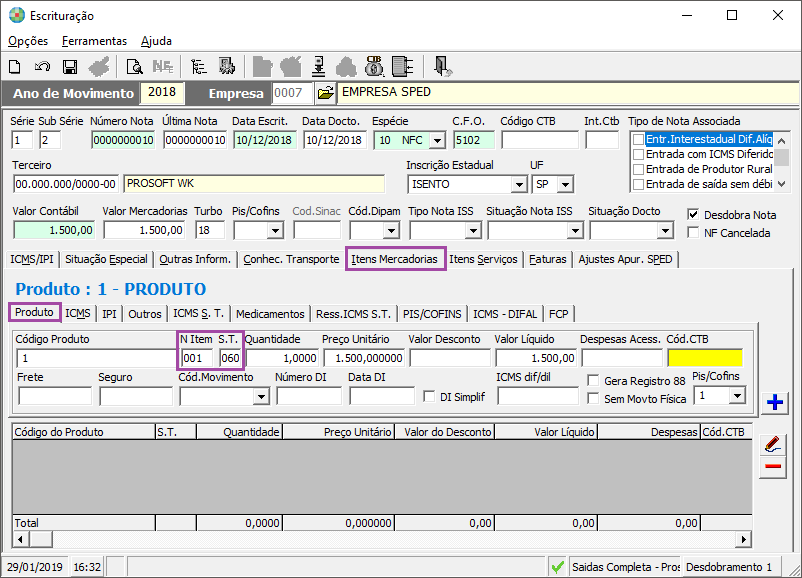The image size is (802, 578).
Task: Expand the Cód.Movimento dropdown
Action: [x=261, y=396]
